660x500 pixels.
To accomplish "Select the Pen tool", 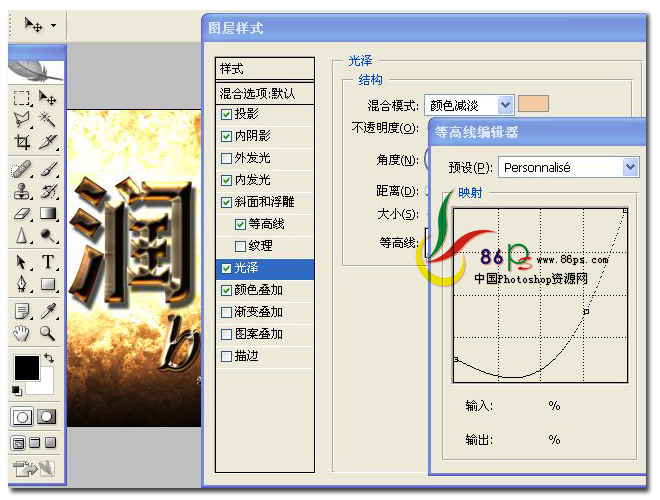I will click(21, 284).
